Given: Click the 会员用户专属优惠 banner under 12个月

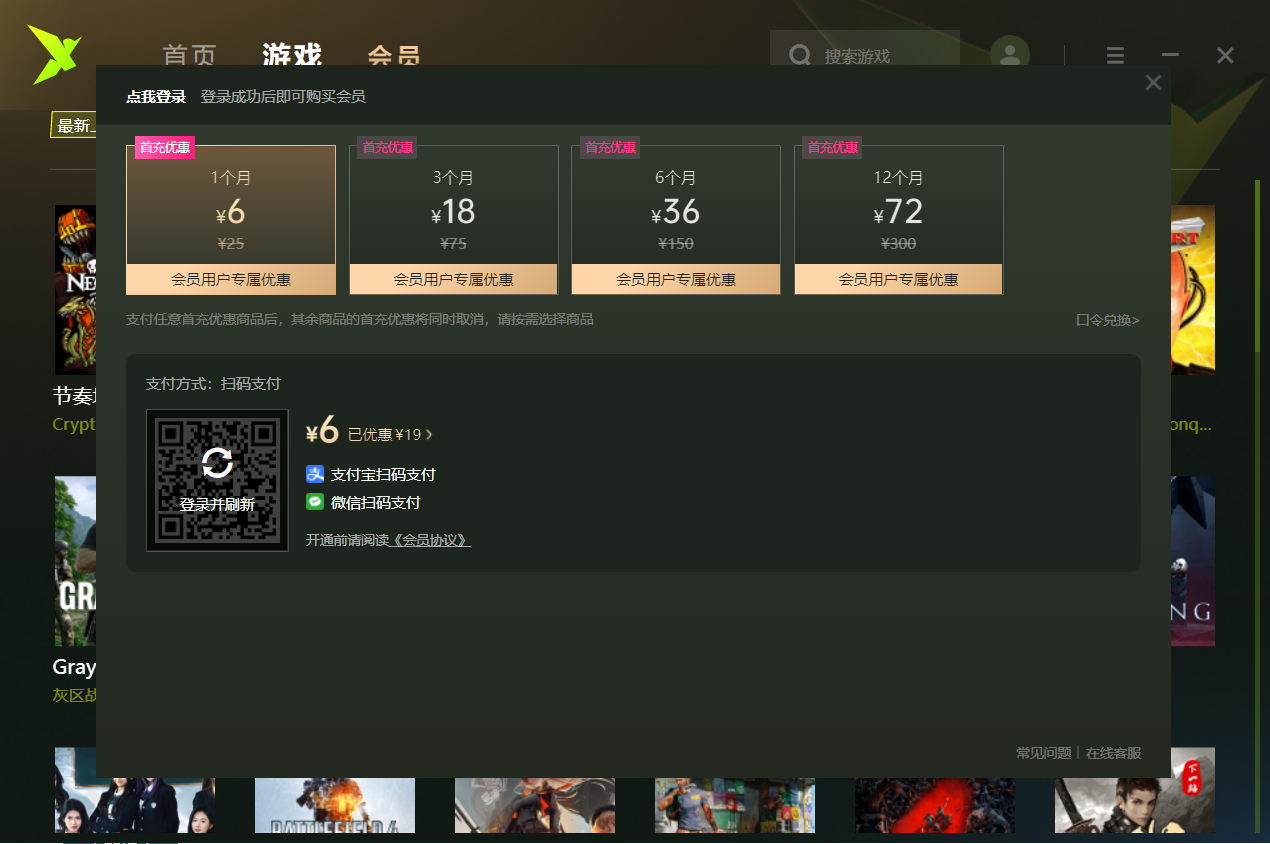Looking at the screenshot, I should (898, 280).
